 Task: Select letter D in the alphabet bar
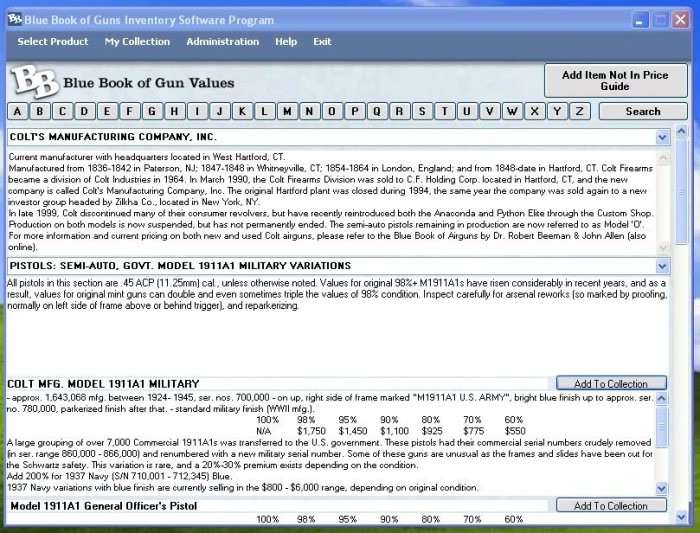point(84,111)
